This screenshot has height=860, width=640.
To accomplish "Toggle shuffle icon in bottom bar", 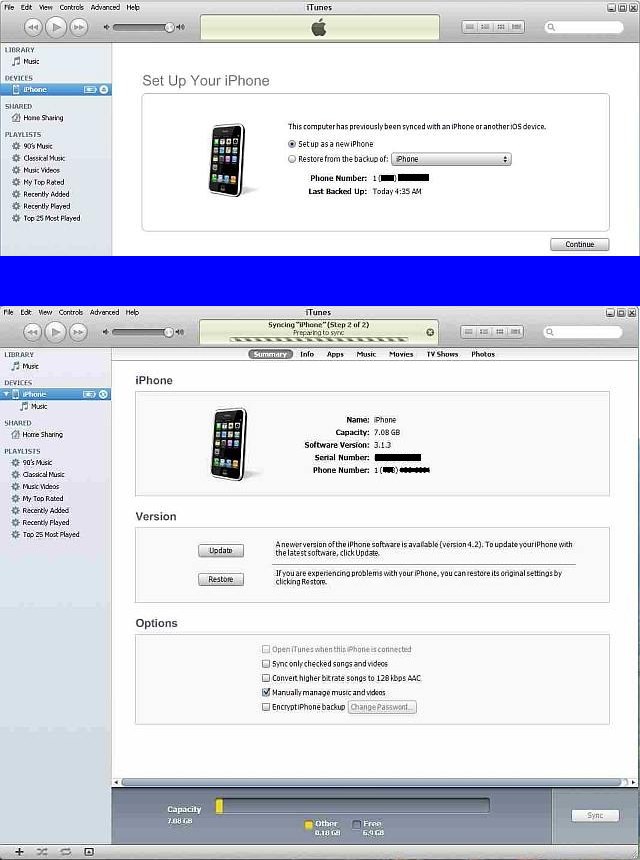I will [42, 852].
